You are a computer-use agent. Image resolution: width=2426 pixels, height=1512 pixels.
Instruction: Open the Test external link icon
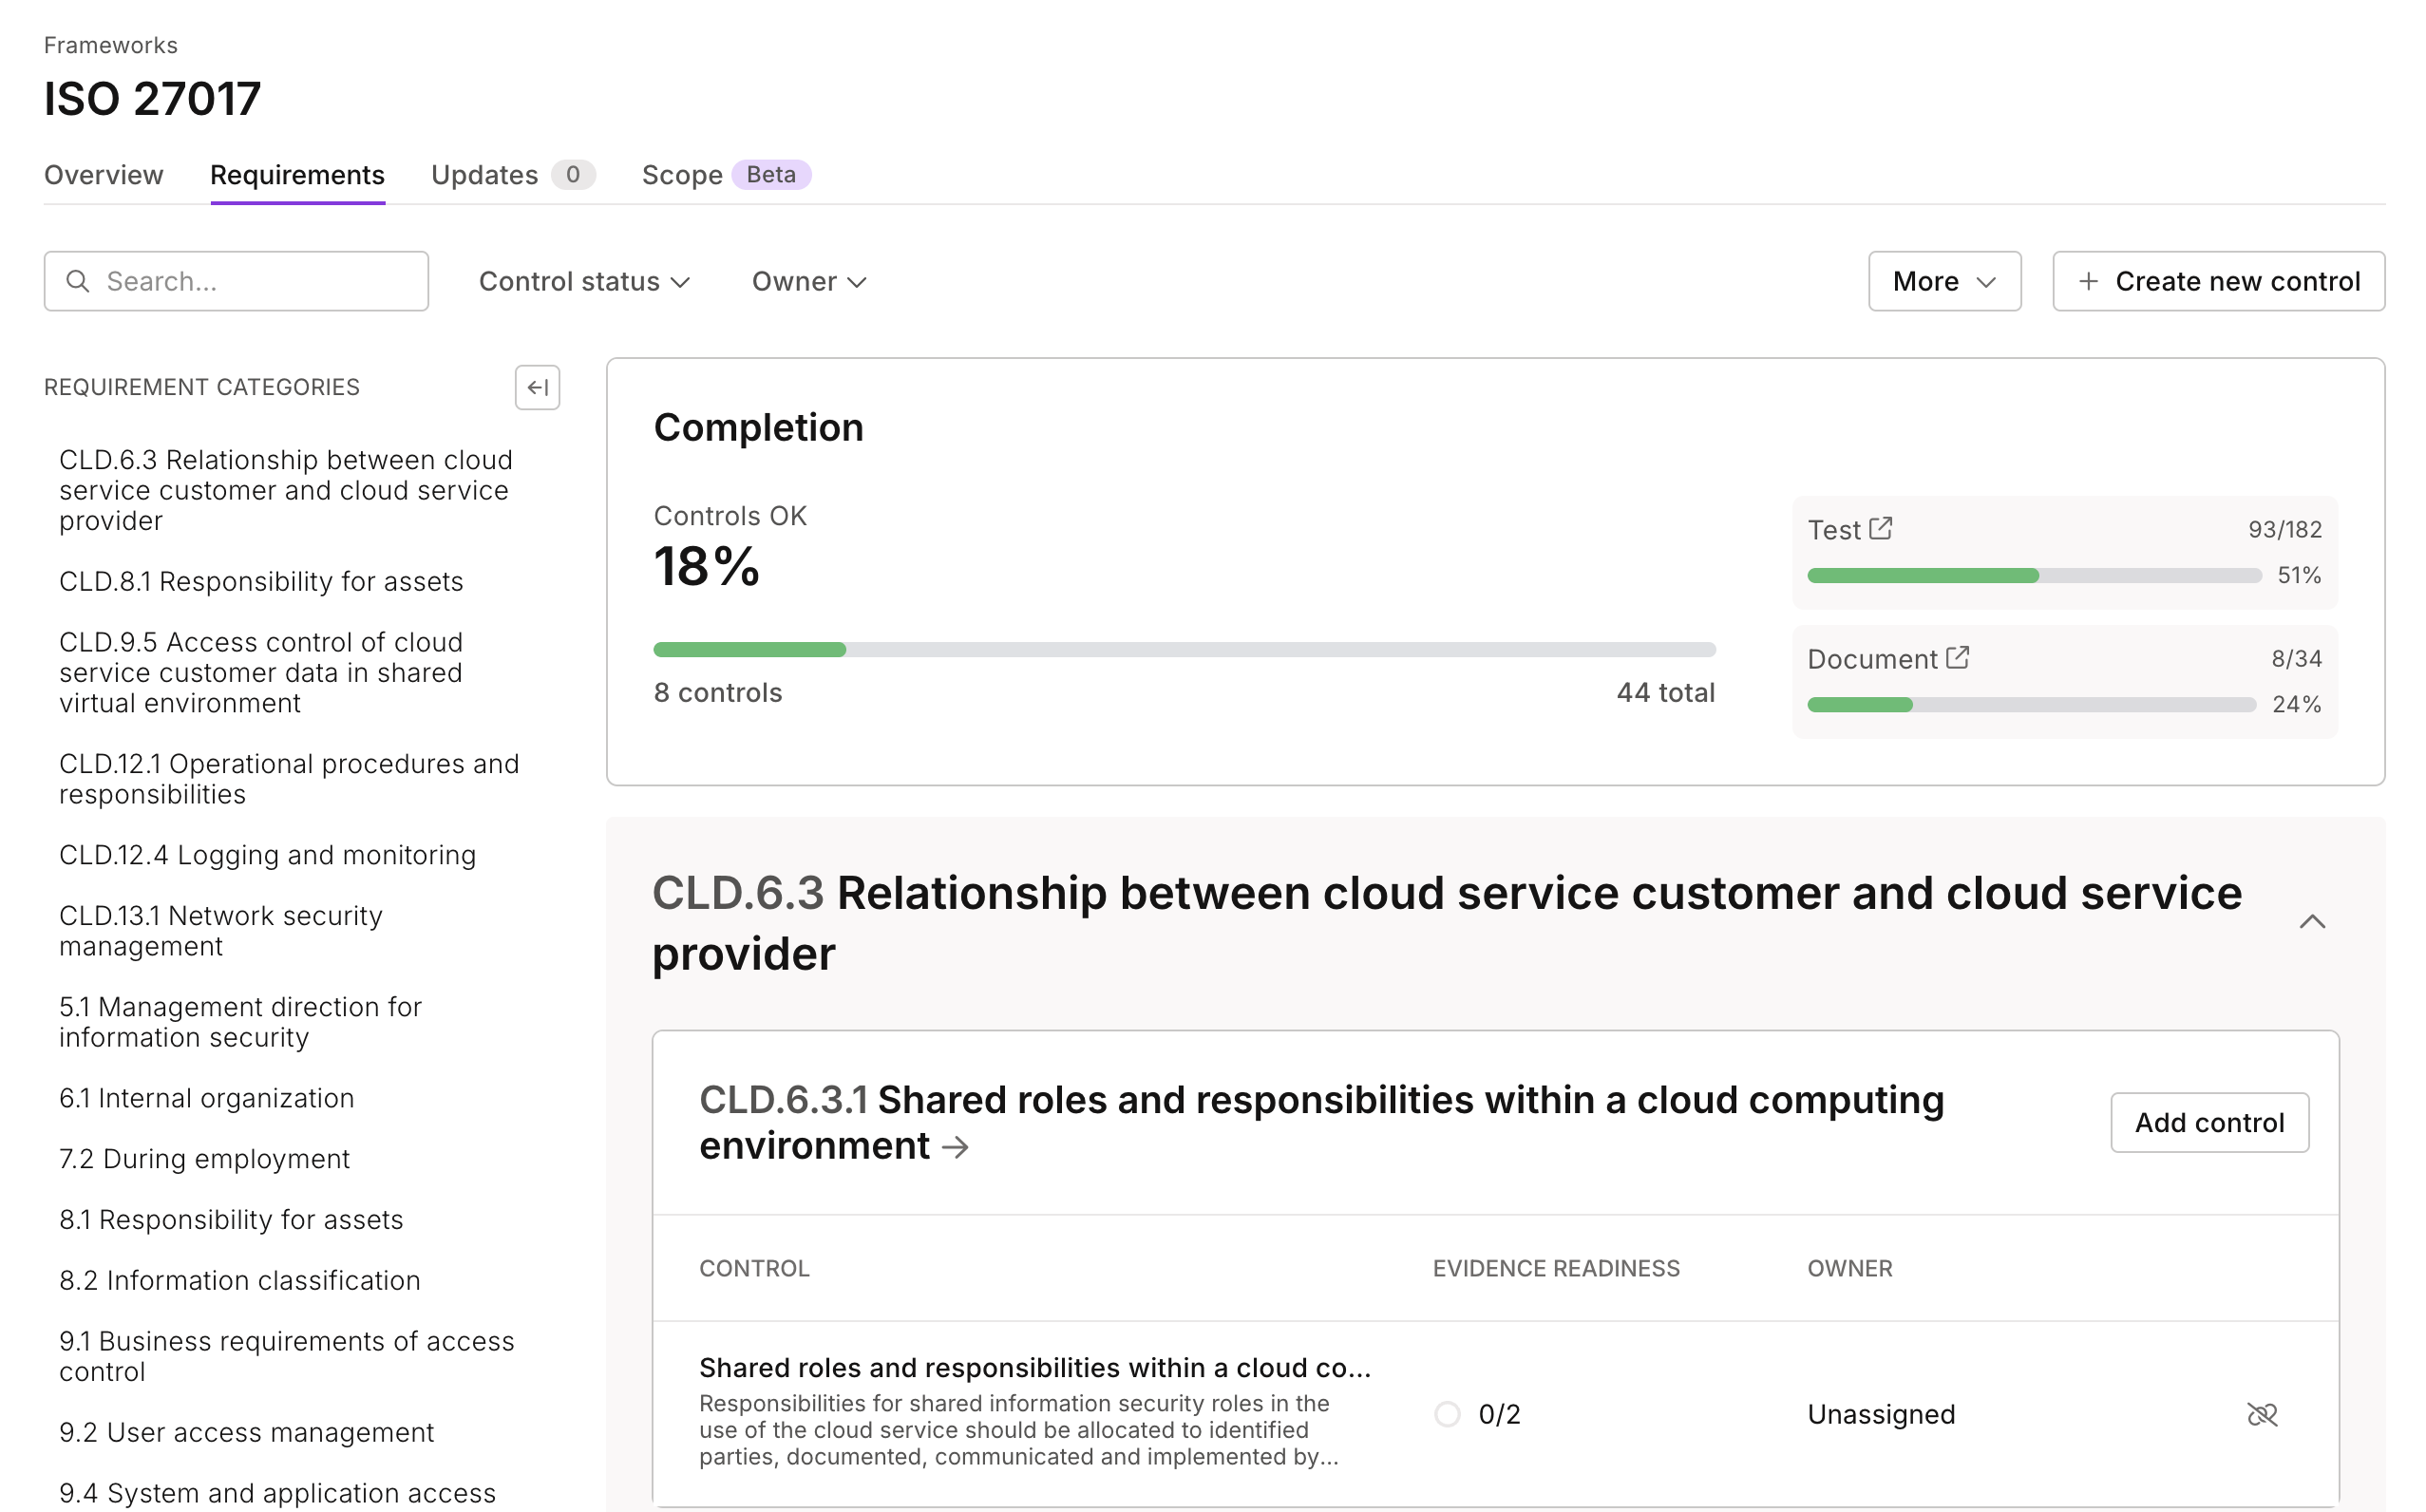click(1880, 528)
